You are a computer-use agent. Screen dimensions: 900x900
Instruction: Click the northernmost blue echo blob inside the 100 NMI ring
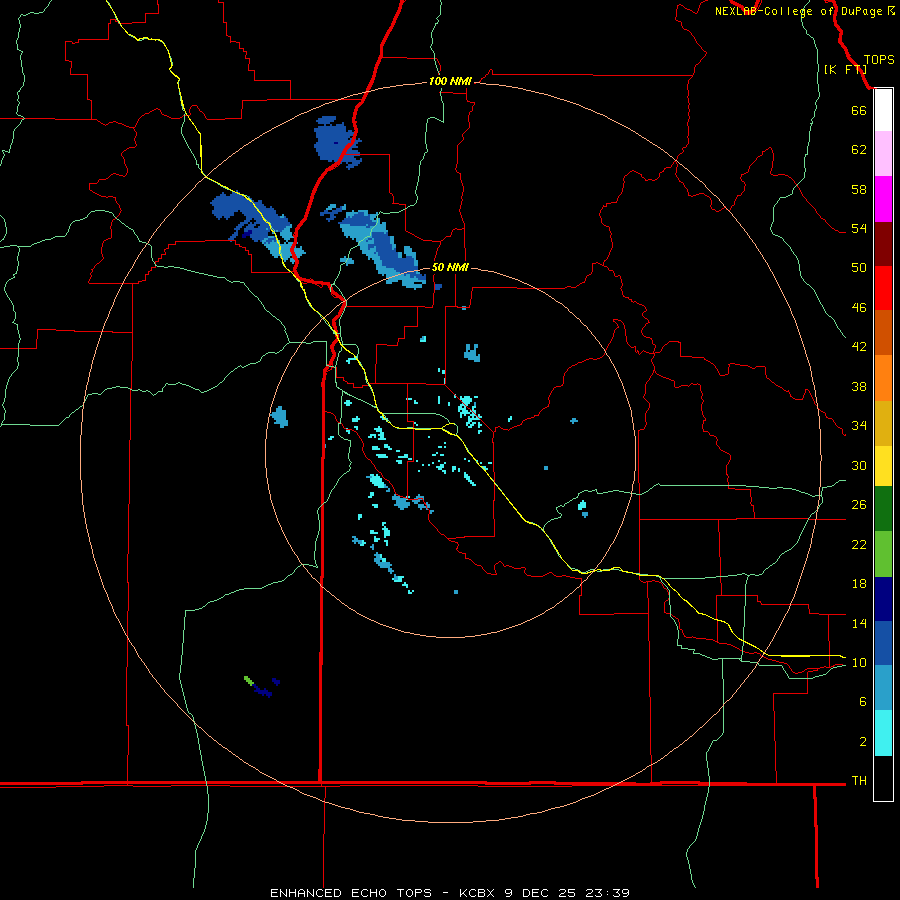(338, 142)
